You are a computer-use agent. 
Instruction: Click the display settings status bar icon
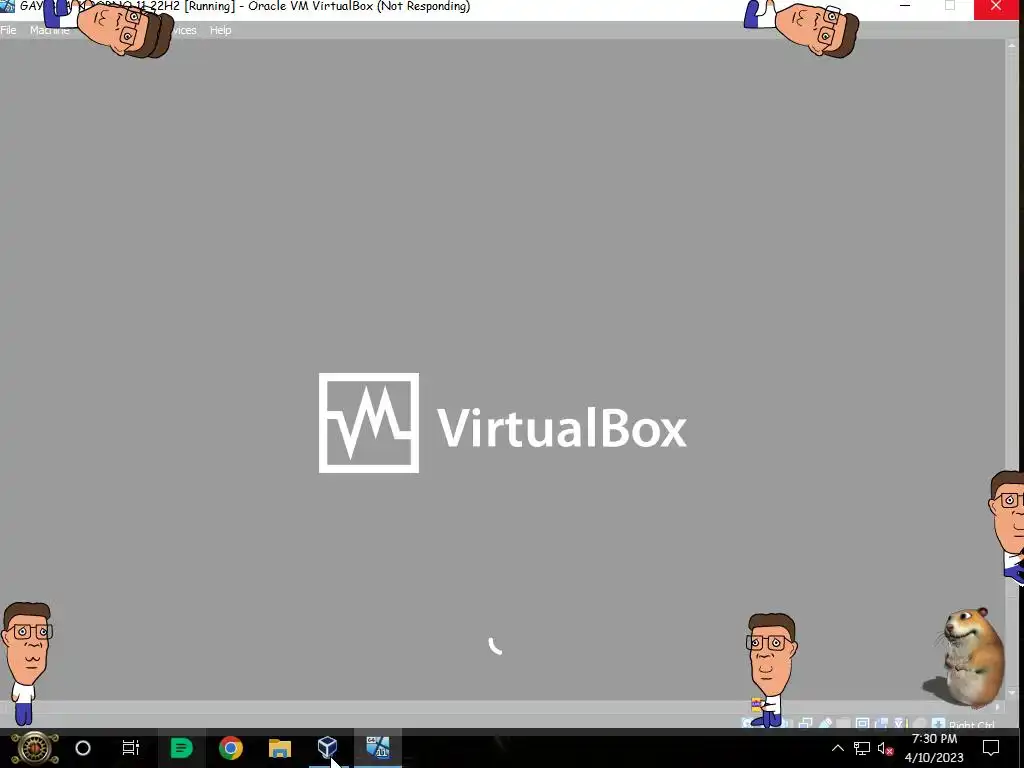click(863, 723)
